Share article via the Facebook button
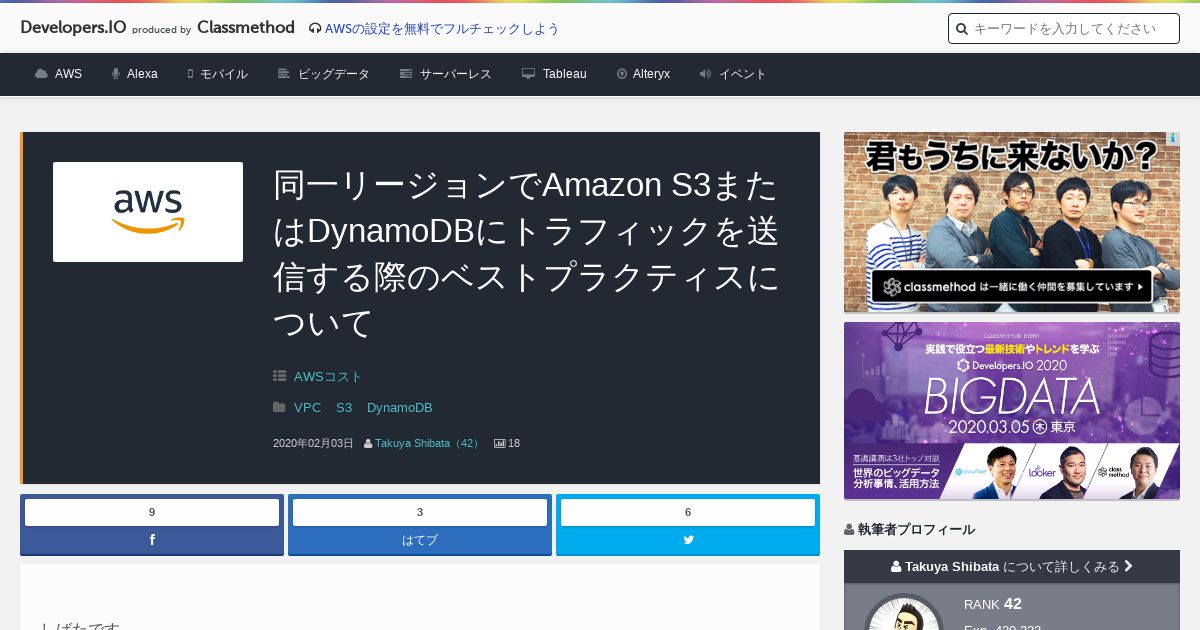The image size is (1200, 630). [x=152, y=540]
